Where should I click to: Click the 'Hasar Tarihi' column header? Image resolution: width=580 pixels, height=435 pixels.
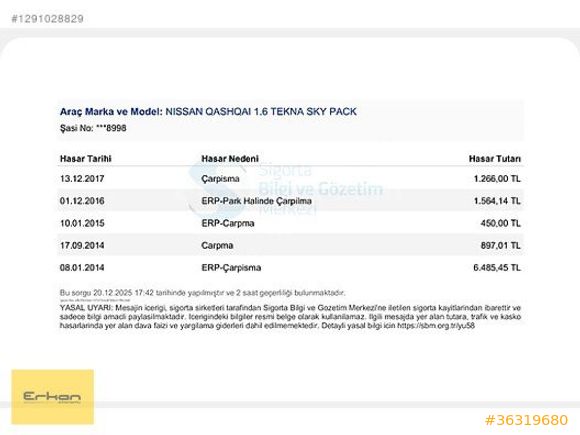(x=85, y=159)
